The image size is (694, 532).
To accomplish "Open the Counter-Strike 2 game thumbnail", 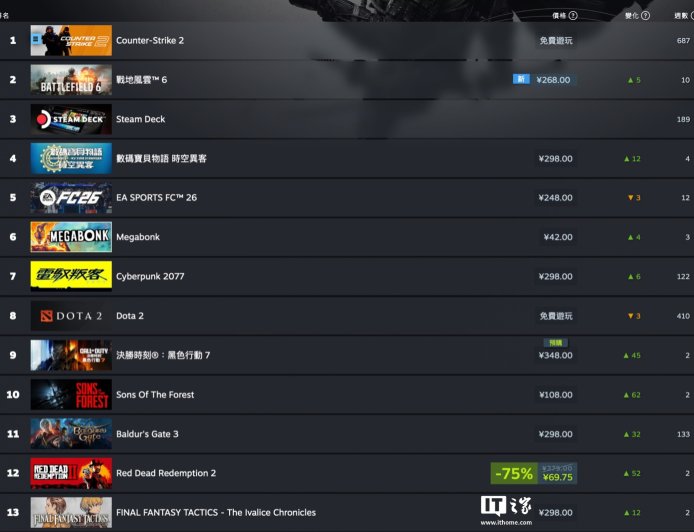I will pos(71,40).
